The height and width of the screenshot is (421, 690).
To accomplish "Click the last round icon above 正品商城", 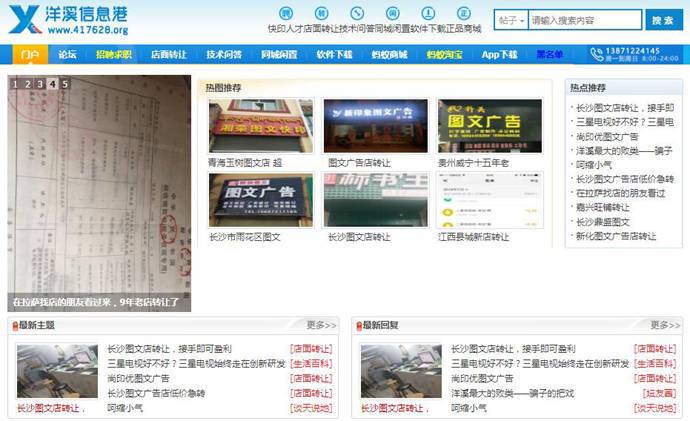I will [x=460, y=12].
